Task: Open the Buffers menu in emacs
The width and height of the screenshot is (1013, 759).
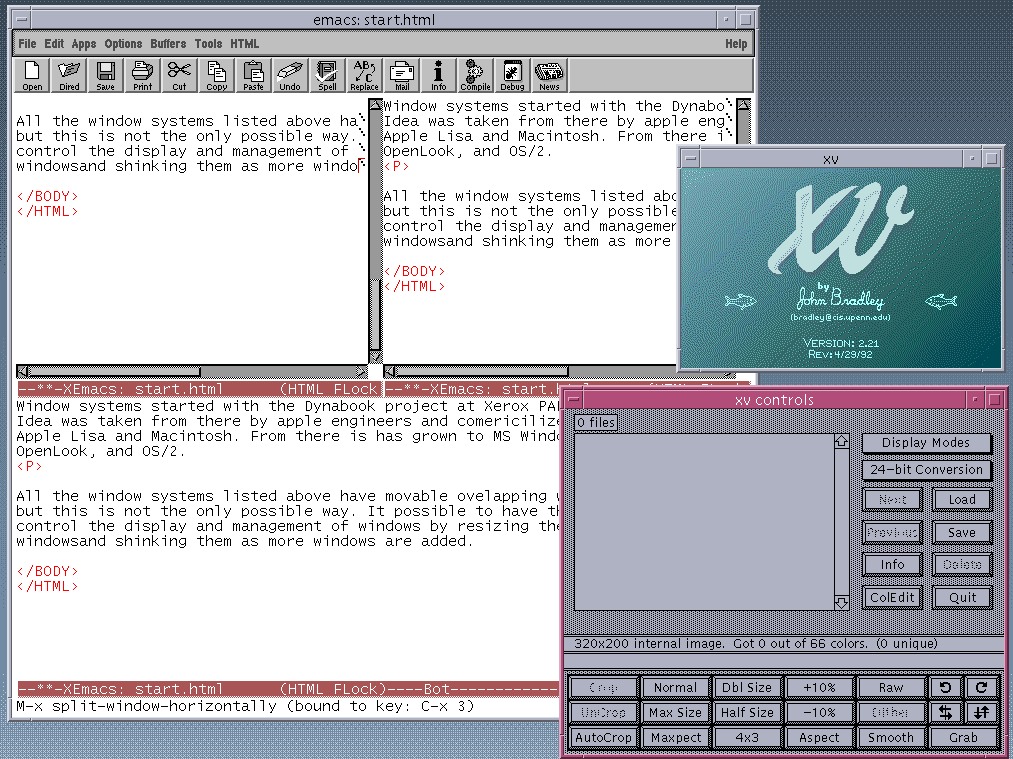Action: (168, 44)
